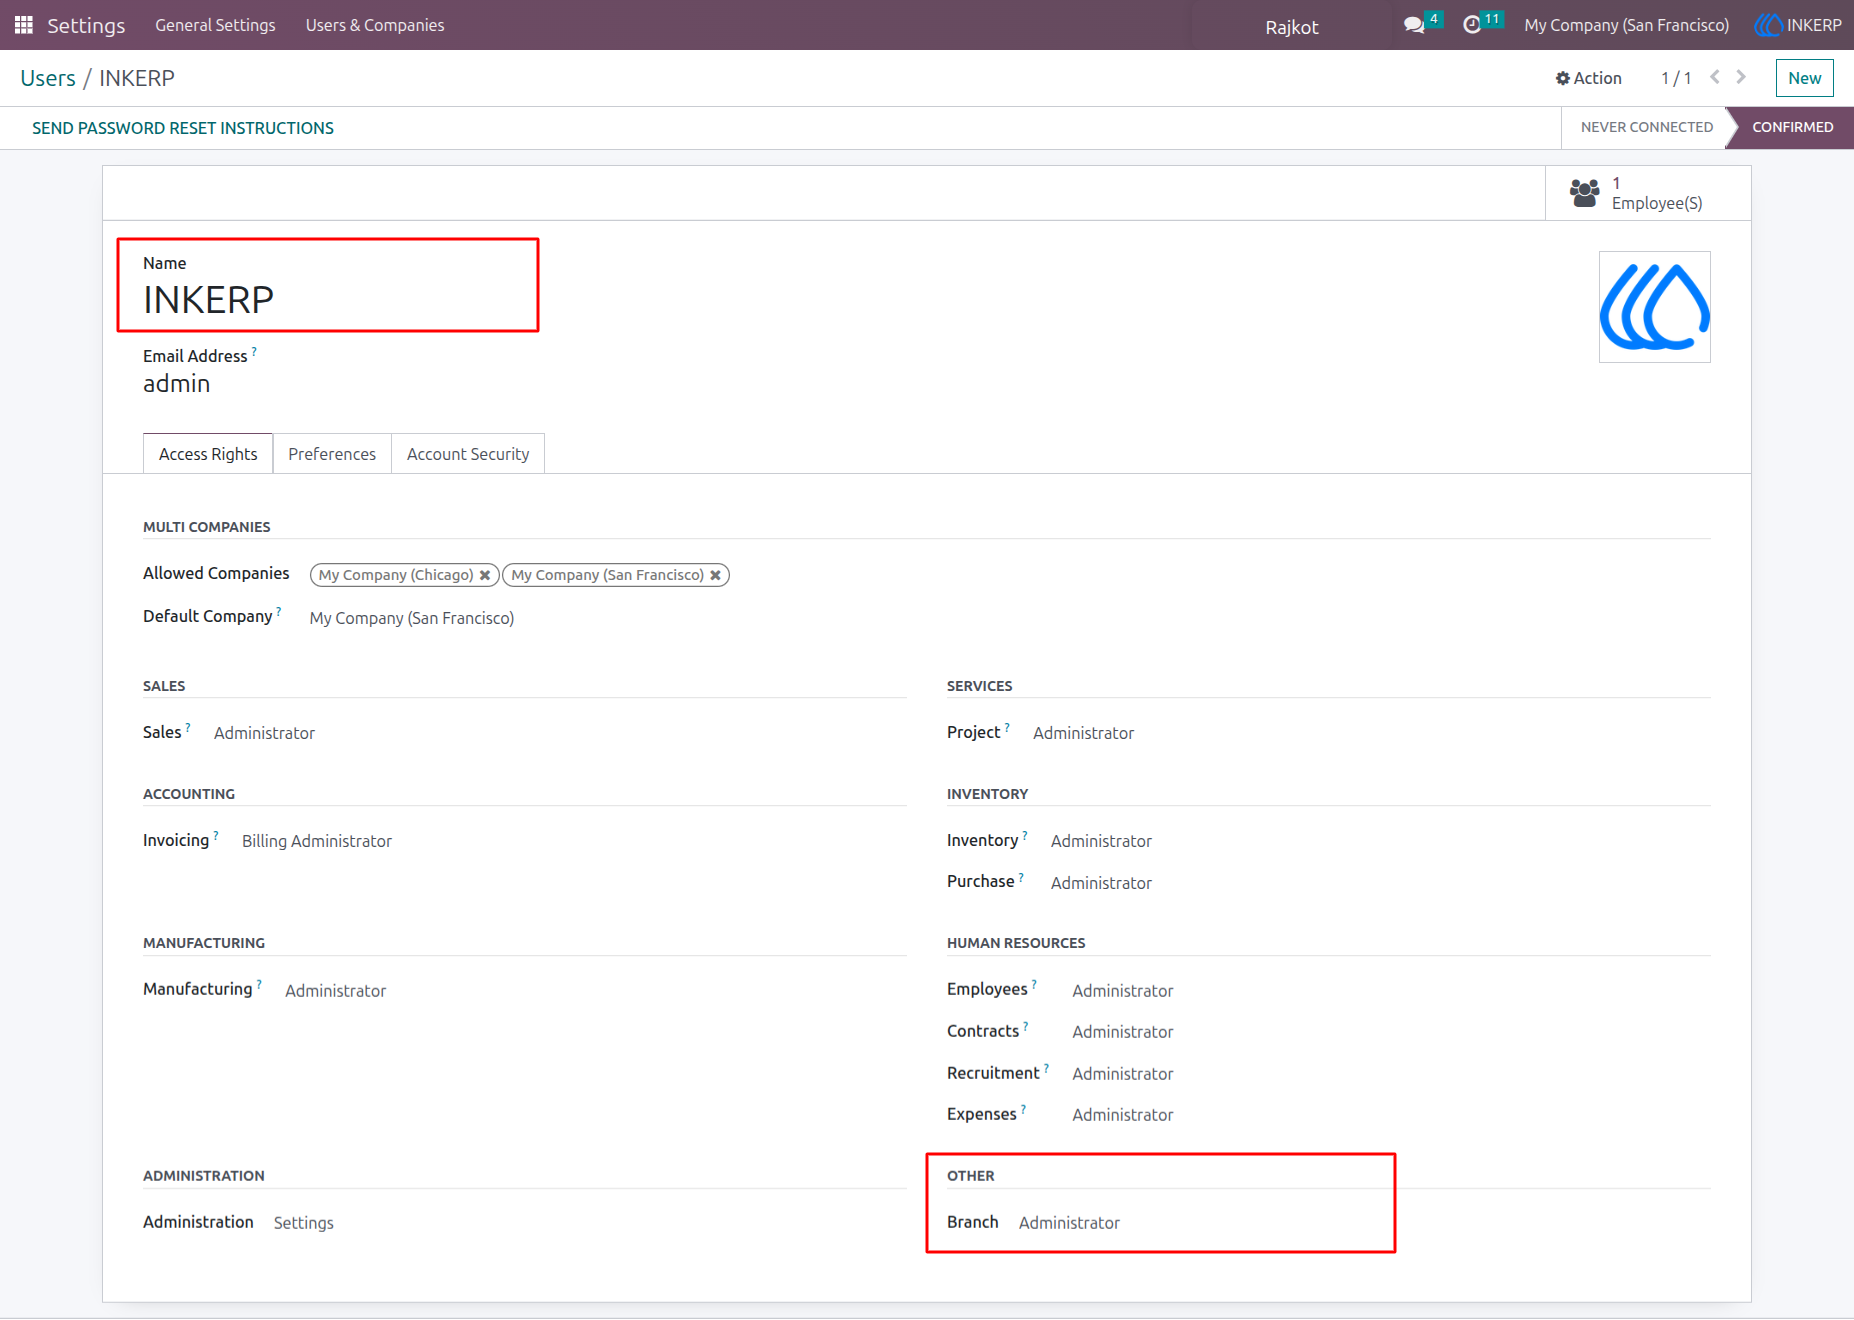1854x1320 pixels.
Task: Open the Users & Companies menu
Action: (x=375, y=25)
